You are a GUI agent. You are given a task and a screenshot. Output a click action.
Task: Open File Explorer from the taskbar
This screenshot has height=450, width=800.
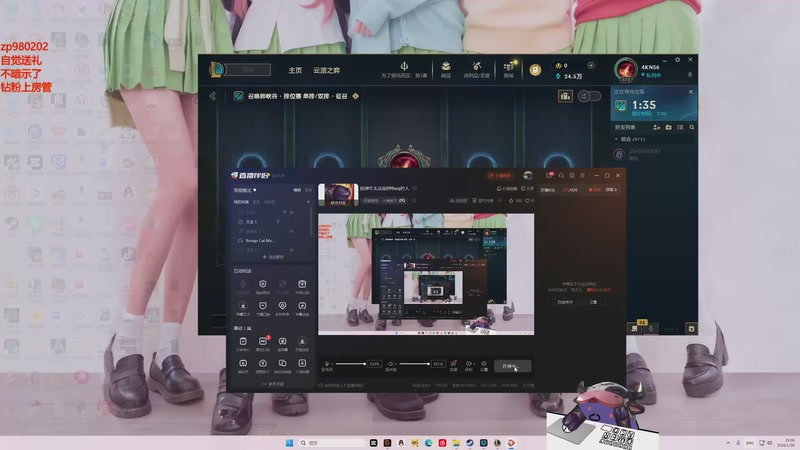[456, 443]
